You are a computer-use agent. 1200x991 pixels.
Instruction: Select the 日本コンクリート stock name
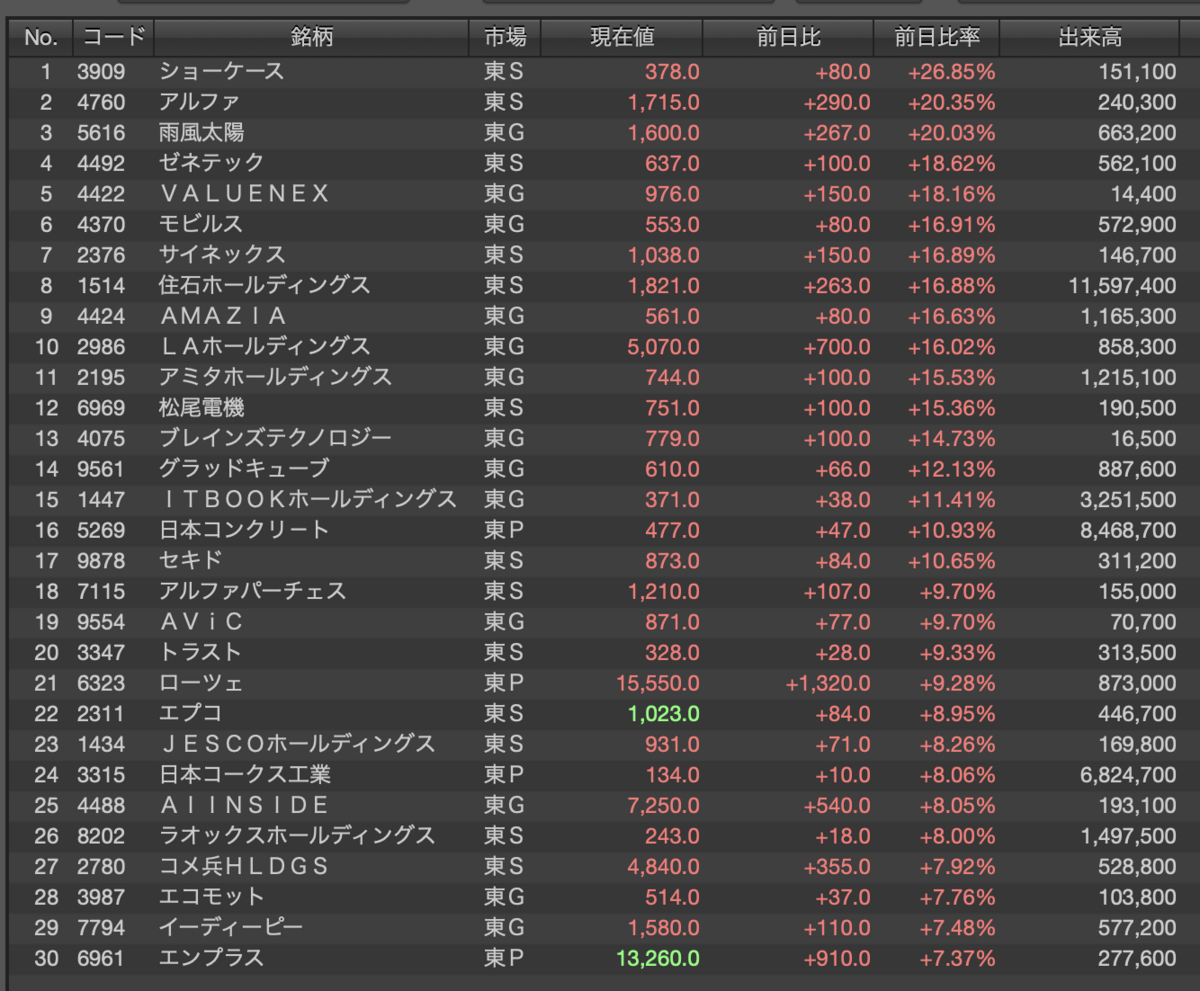(x=243, y=530)
